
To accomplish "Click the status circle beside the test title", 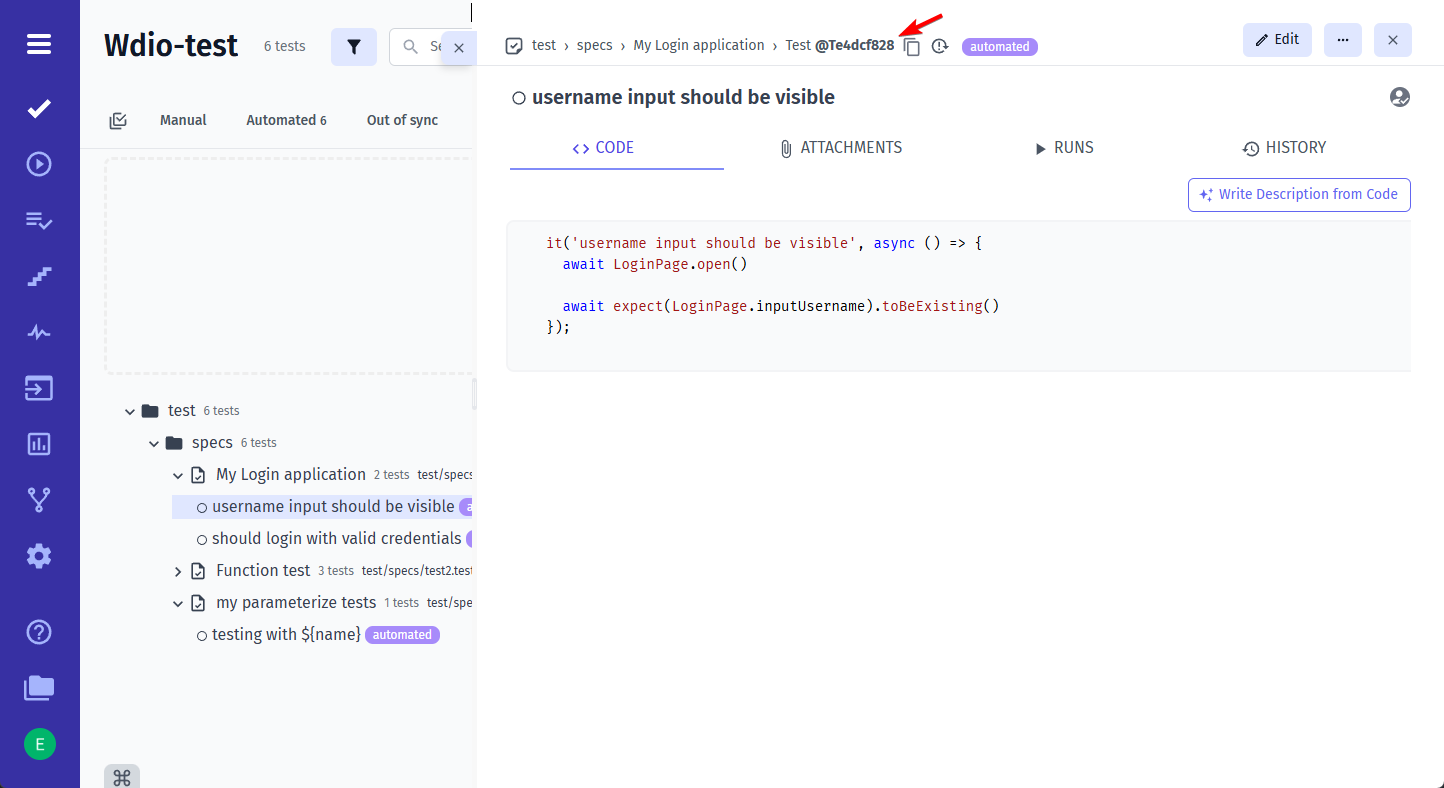I will 519,97.
